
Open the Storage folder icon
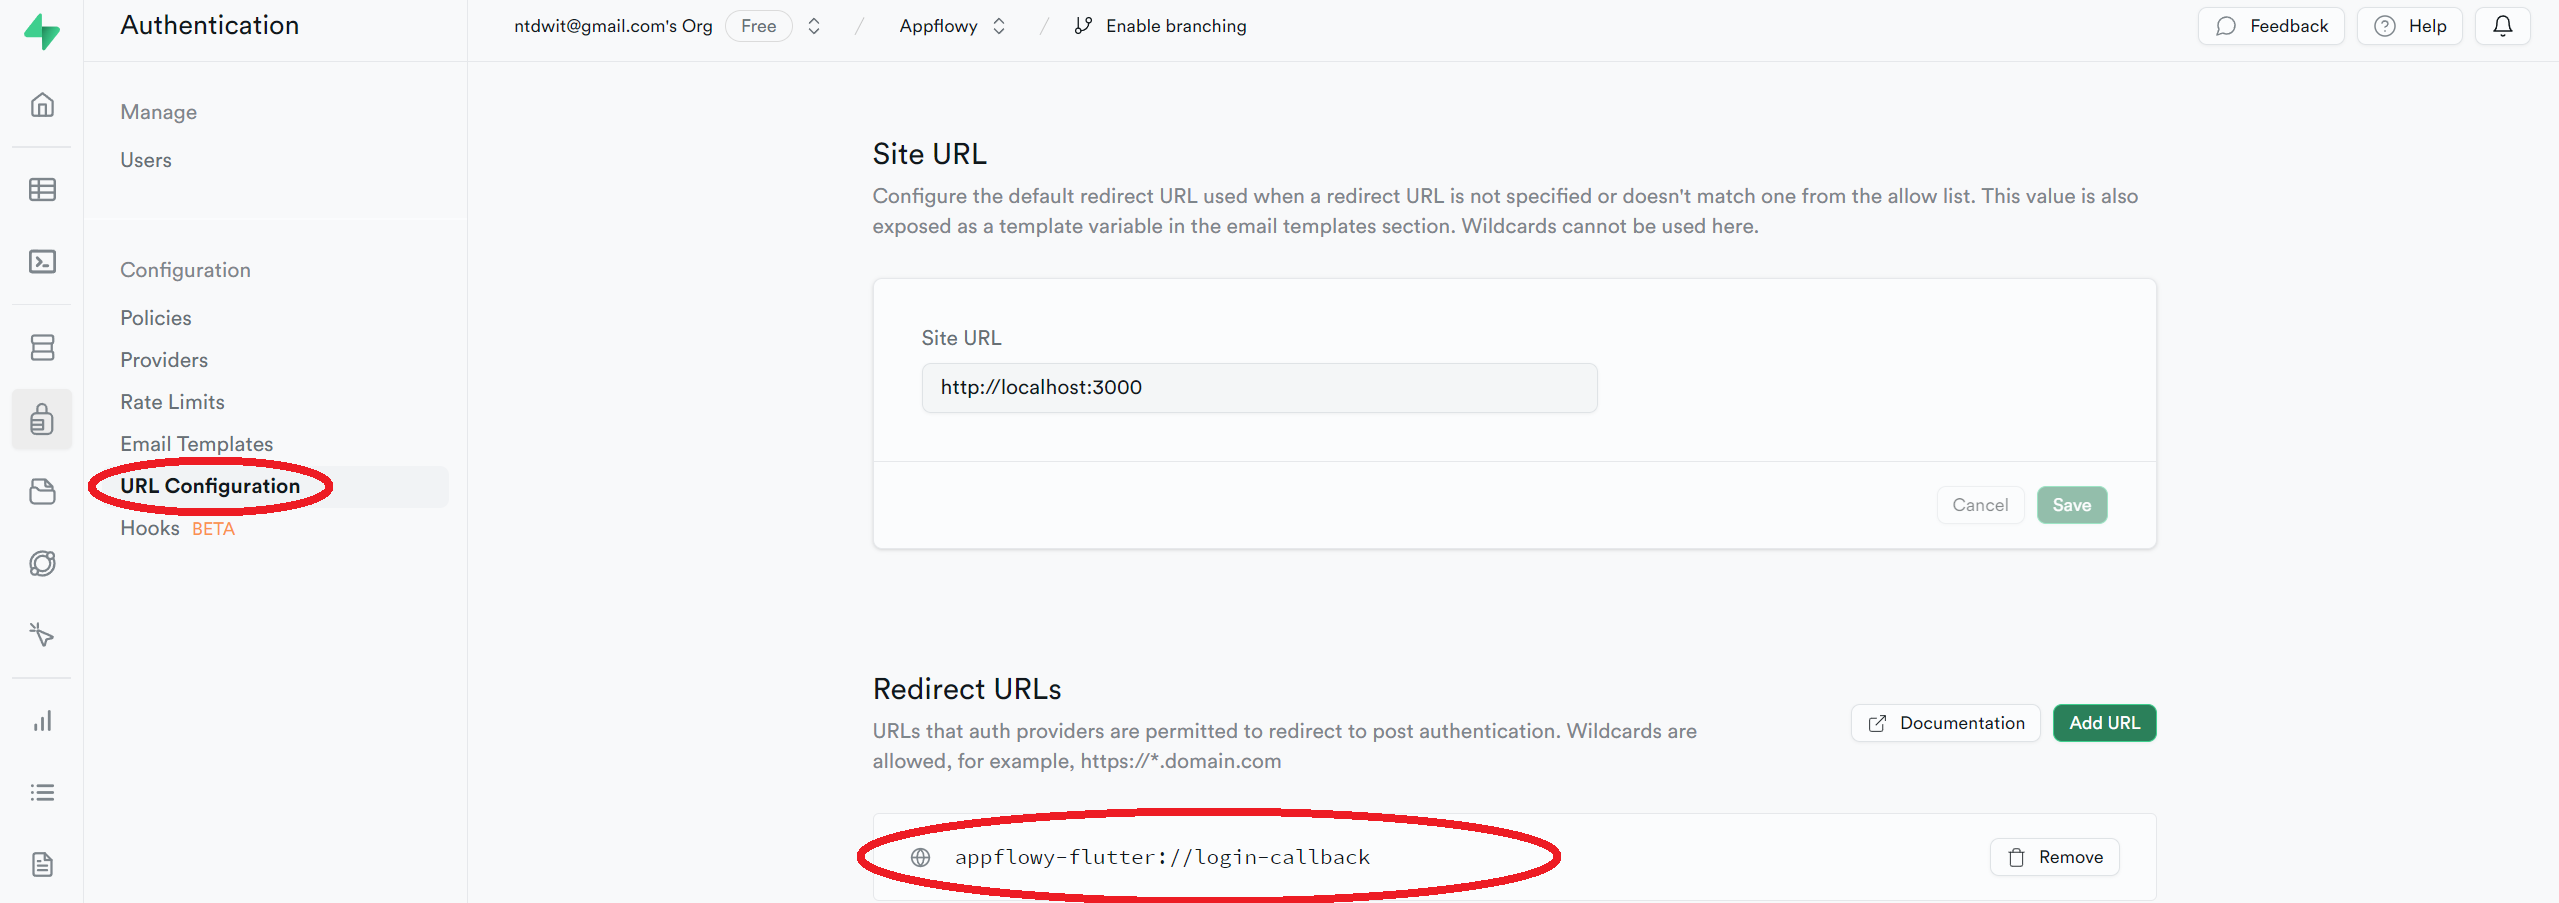point(42,491)
